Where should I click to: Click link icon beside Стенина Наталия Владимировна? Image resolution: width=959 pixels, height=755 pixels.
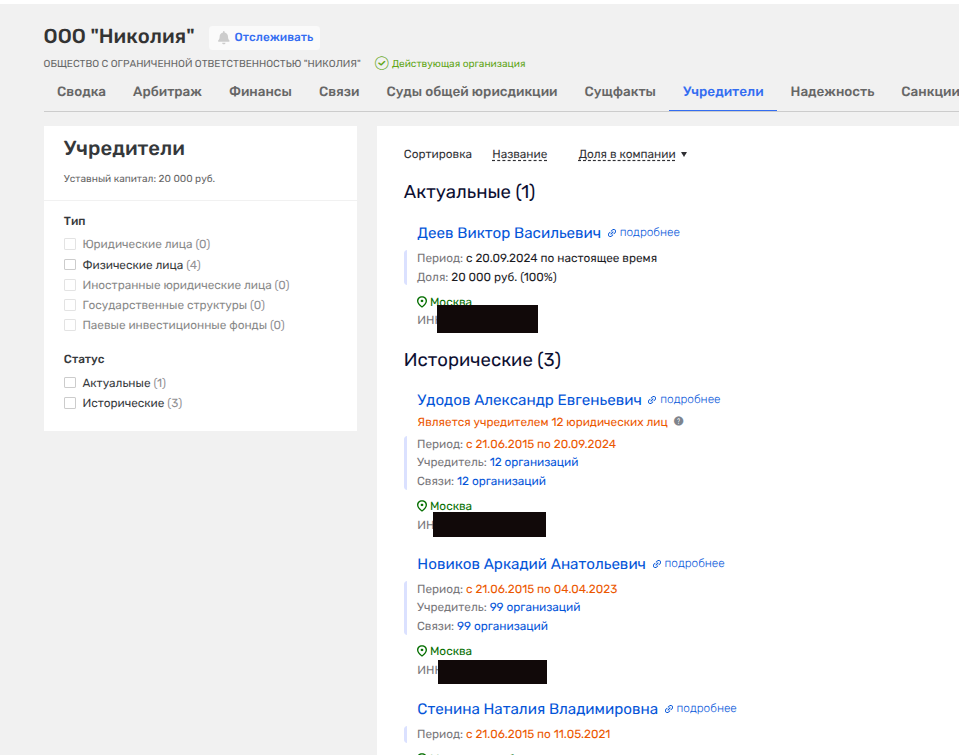pyautogui.click(x=669, y=709)
